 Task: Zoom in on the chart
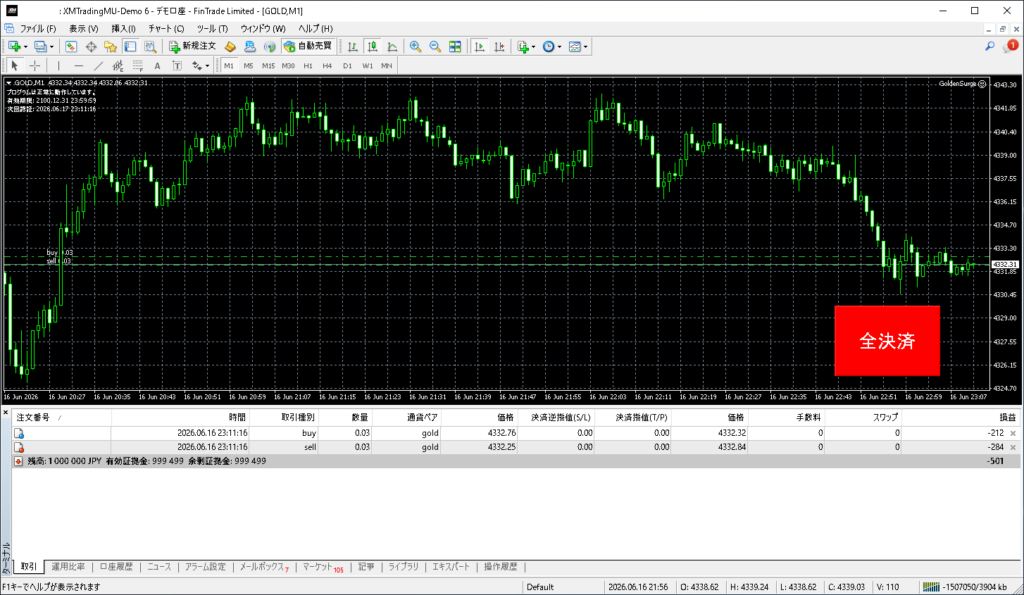[x=415, y=46]
